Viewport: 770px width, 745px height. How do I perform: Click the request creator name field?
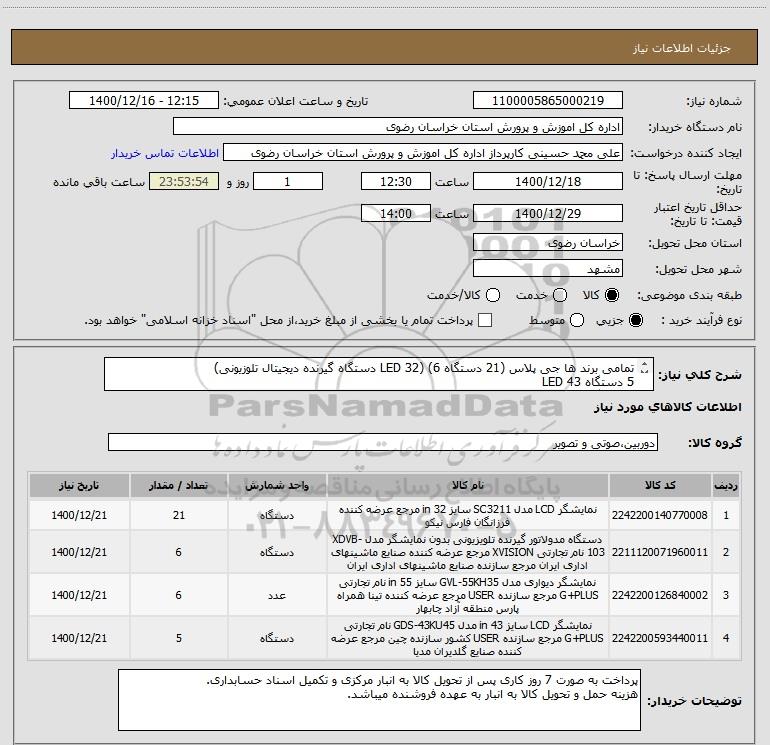pos(423,153)
